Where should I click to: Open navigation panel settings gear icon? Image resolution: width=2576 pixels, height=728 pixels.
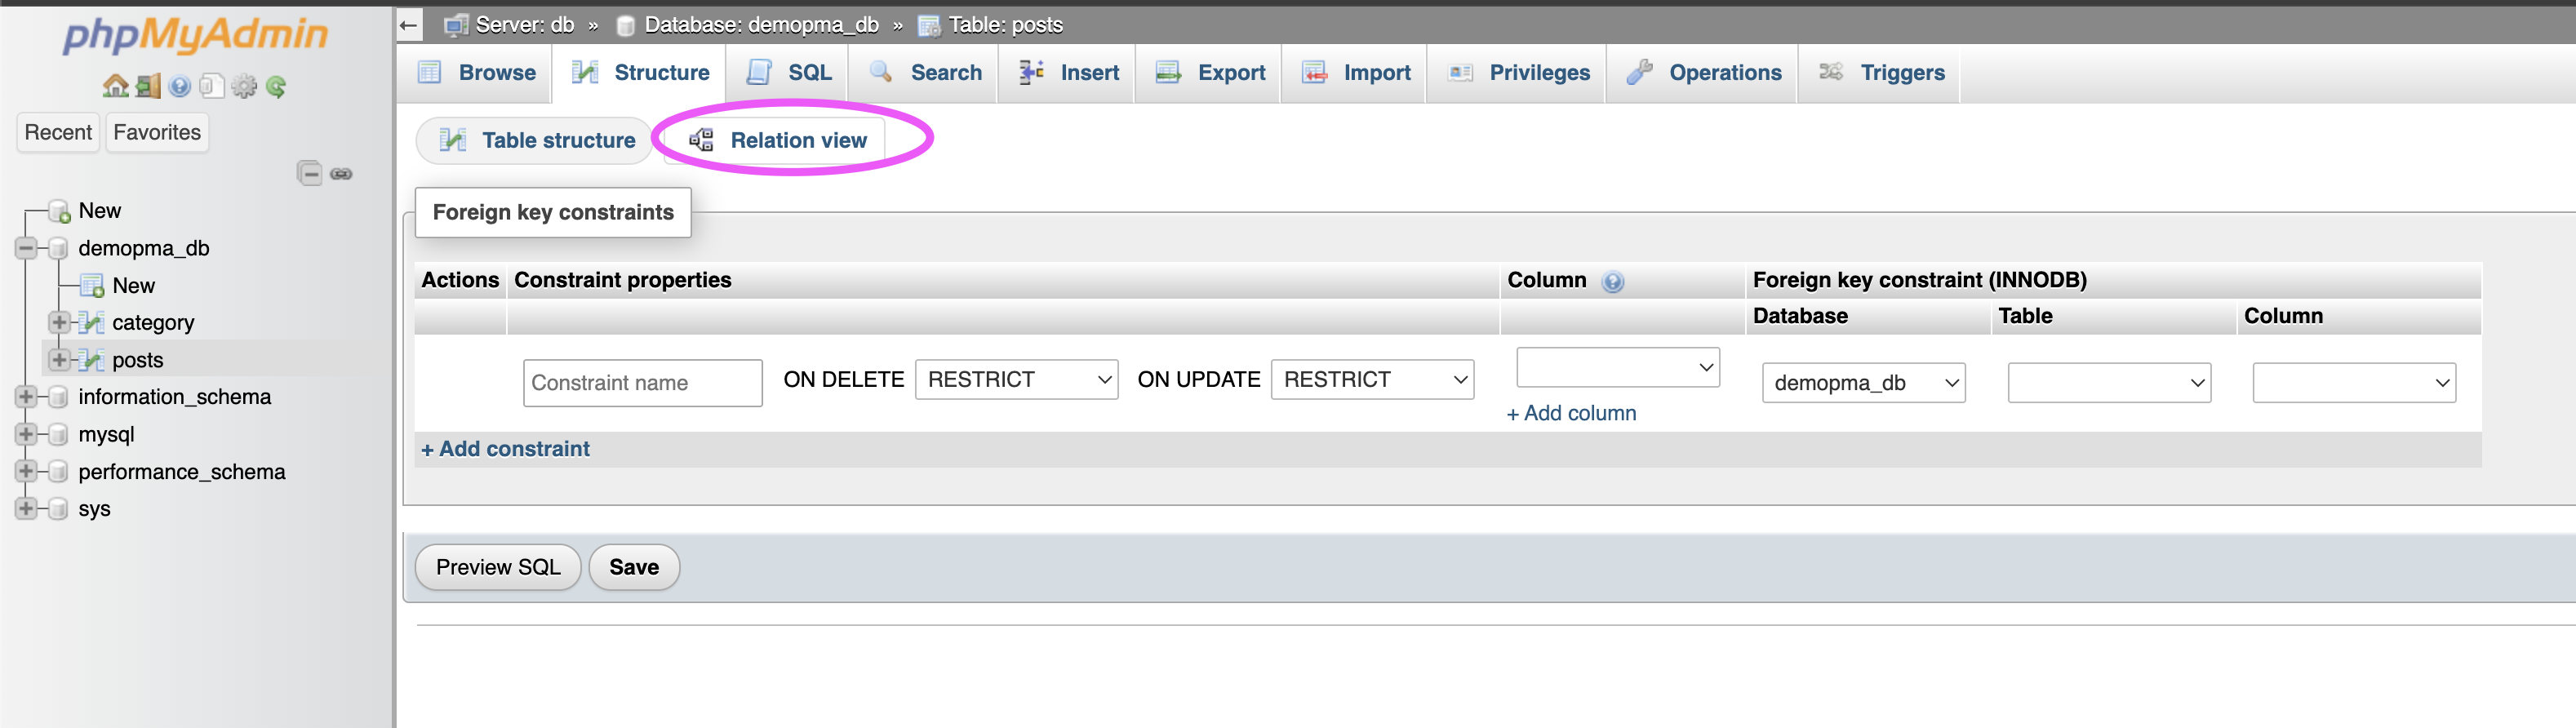pyautogui.click(x=244, y=87)
